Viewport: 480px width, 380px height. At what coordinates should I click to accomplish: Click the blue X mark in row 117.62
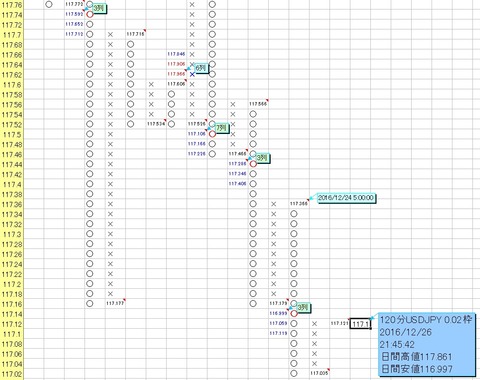click(x=192, y=74)
